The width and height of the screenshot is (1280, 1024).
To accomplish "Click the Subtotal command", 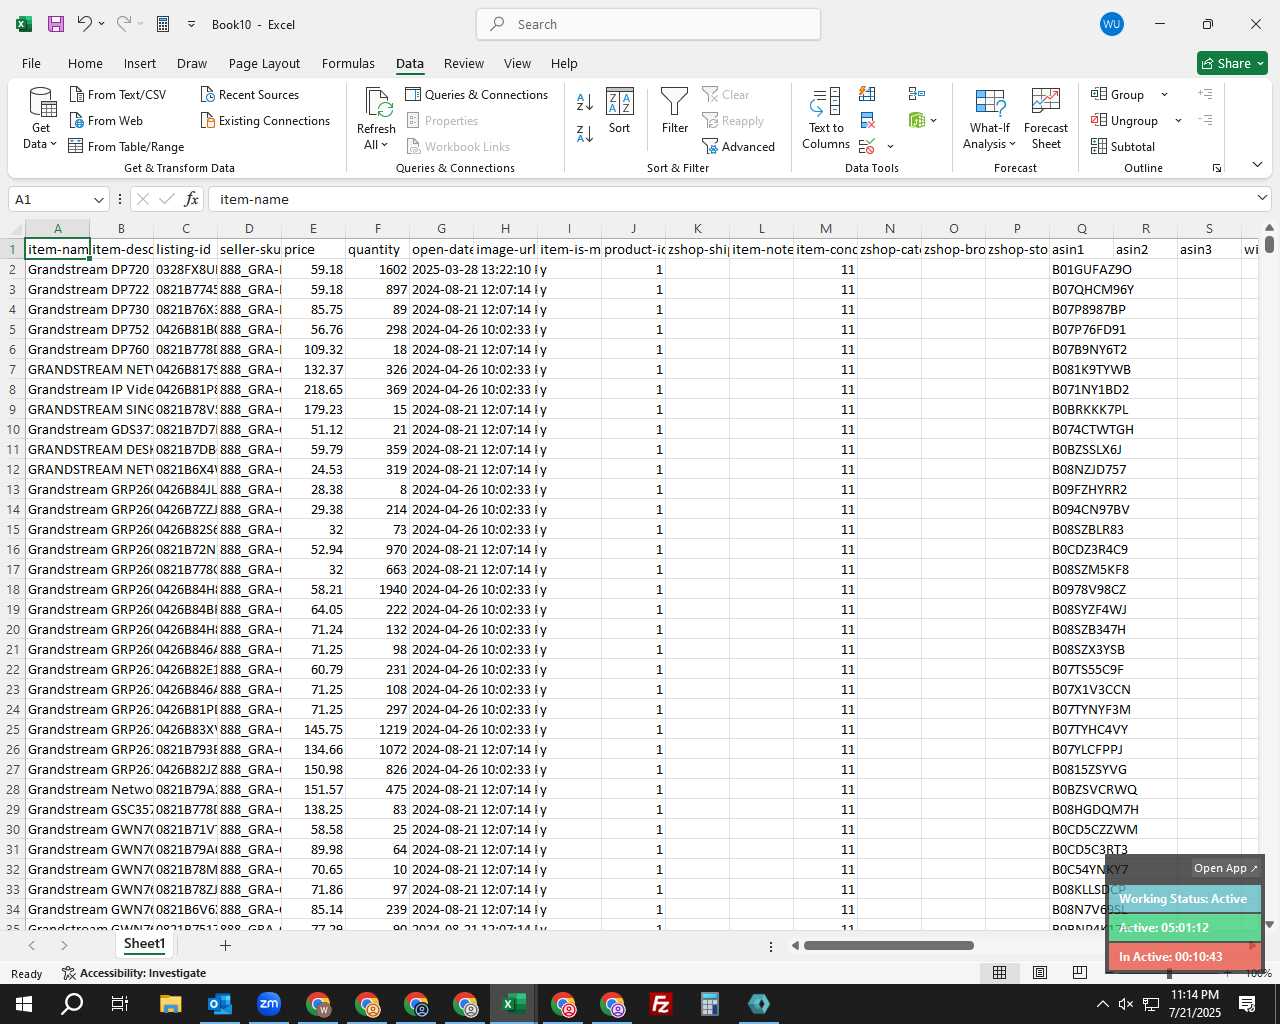I will pos(1123,146).
